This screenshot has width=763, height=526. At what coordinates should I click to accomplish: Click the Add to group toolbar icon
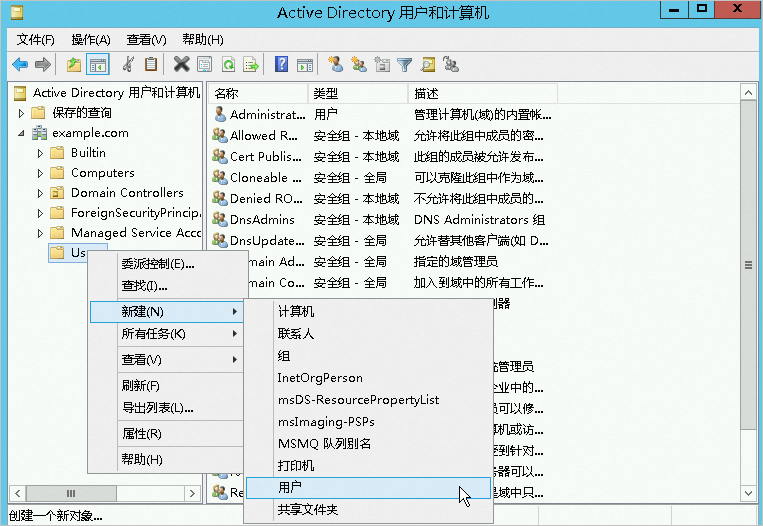451,64
